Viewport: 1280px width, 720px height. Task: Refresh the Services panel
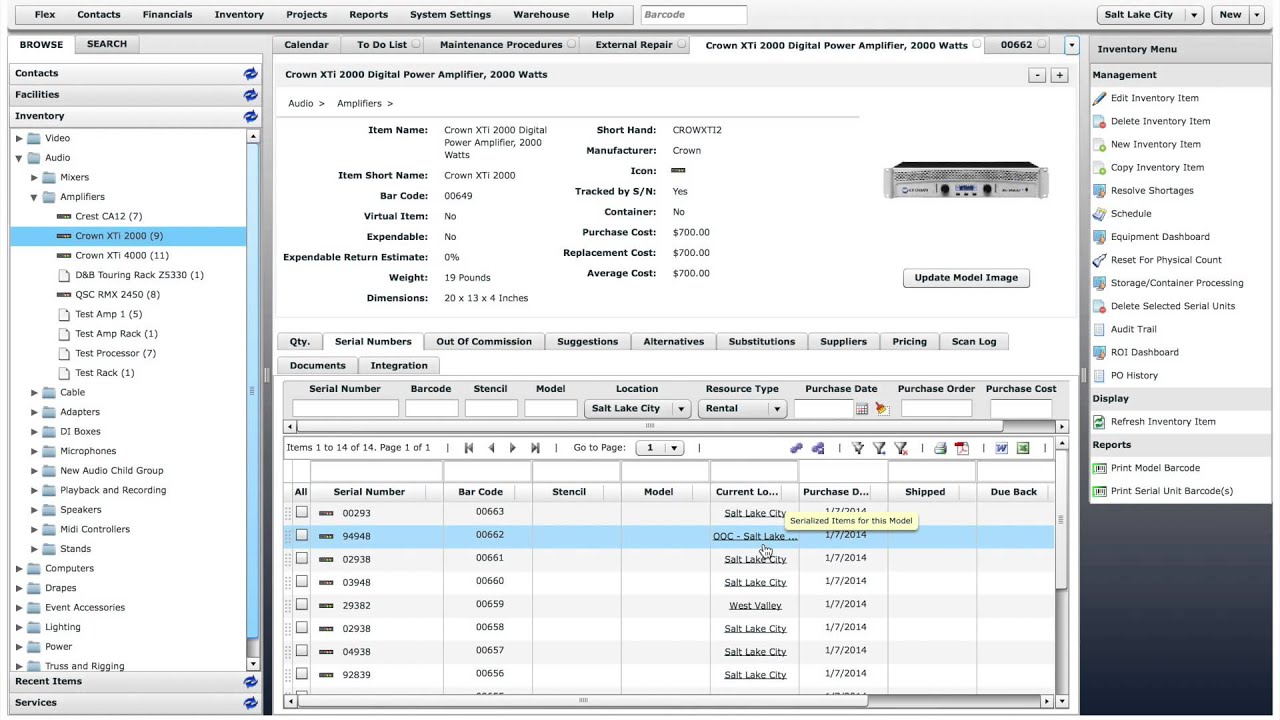click(250, 703)
